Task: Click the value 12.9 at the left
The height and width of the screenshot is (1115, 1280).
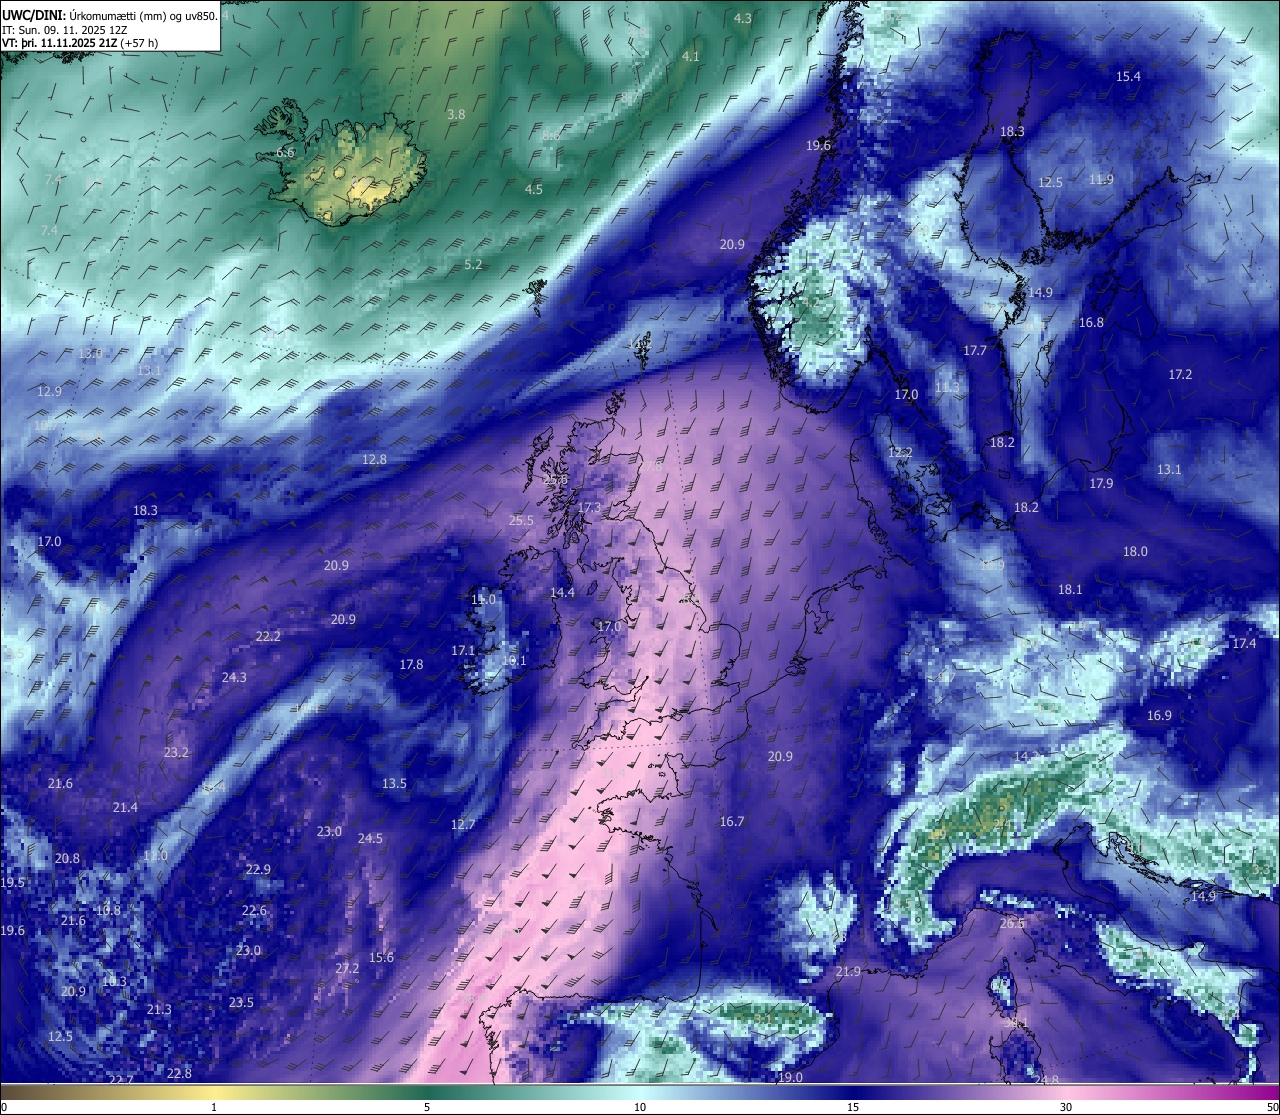Action: 49,392
